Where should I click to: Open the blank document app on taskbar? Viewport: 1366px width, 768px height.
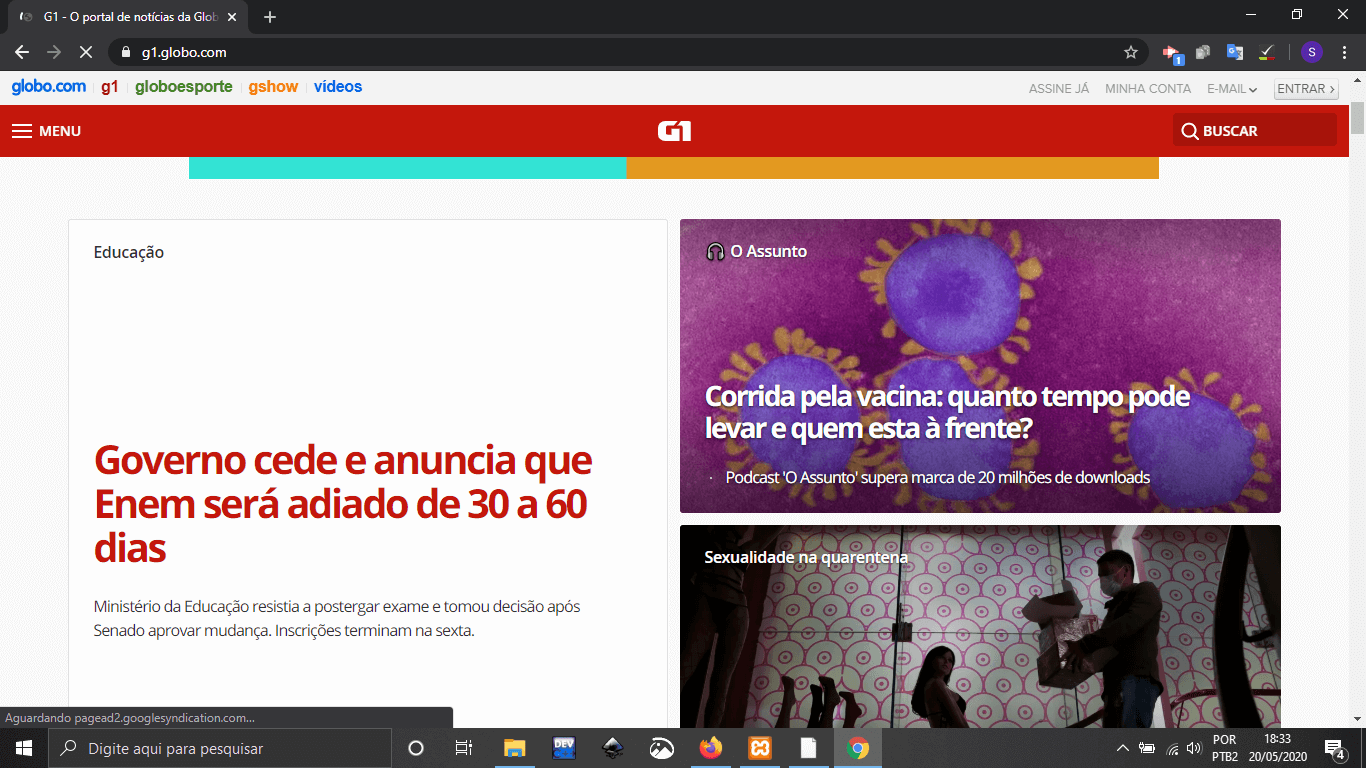808,748
